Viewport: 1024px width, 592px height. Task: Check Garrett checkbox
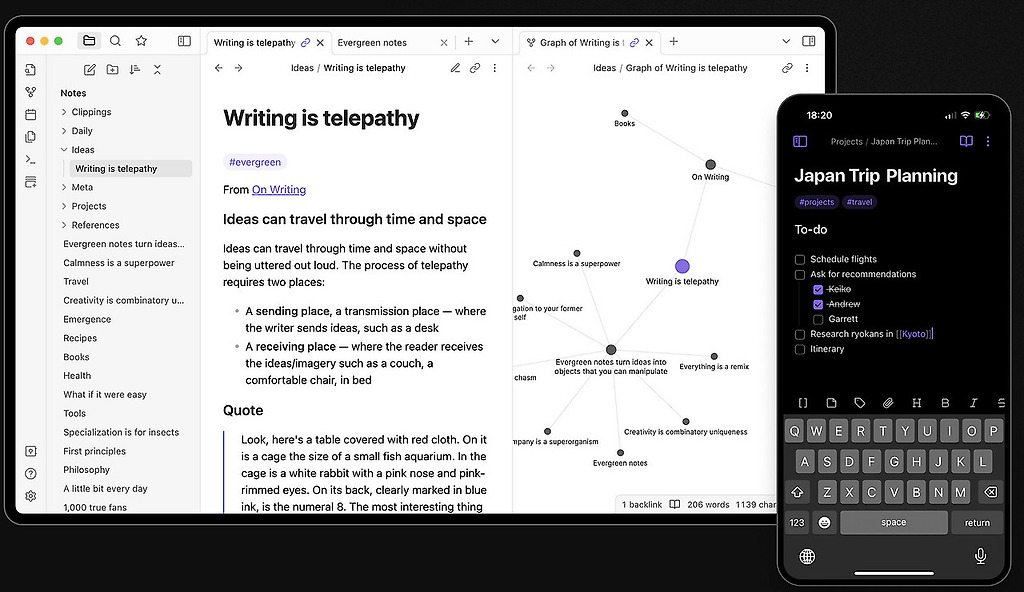pos(818,320)
